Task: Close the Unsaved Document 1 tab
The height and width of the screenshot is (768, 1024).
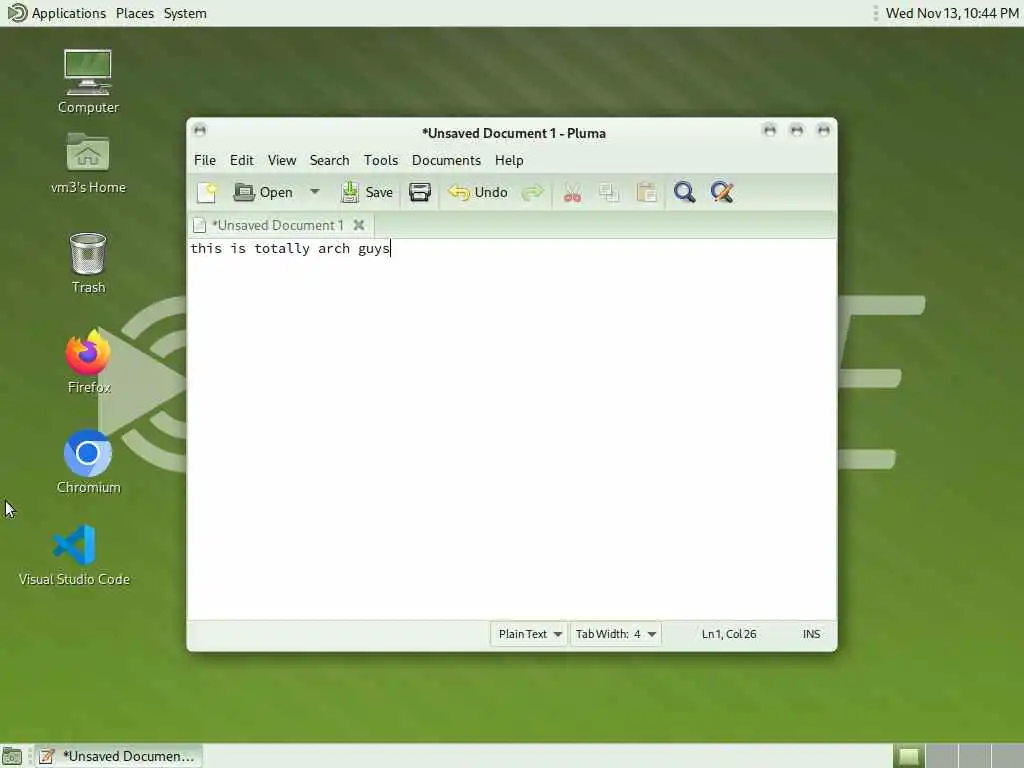Action: pos(359,225)
